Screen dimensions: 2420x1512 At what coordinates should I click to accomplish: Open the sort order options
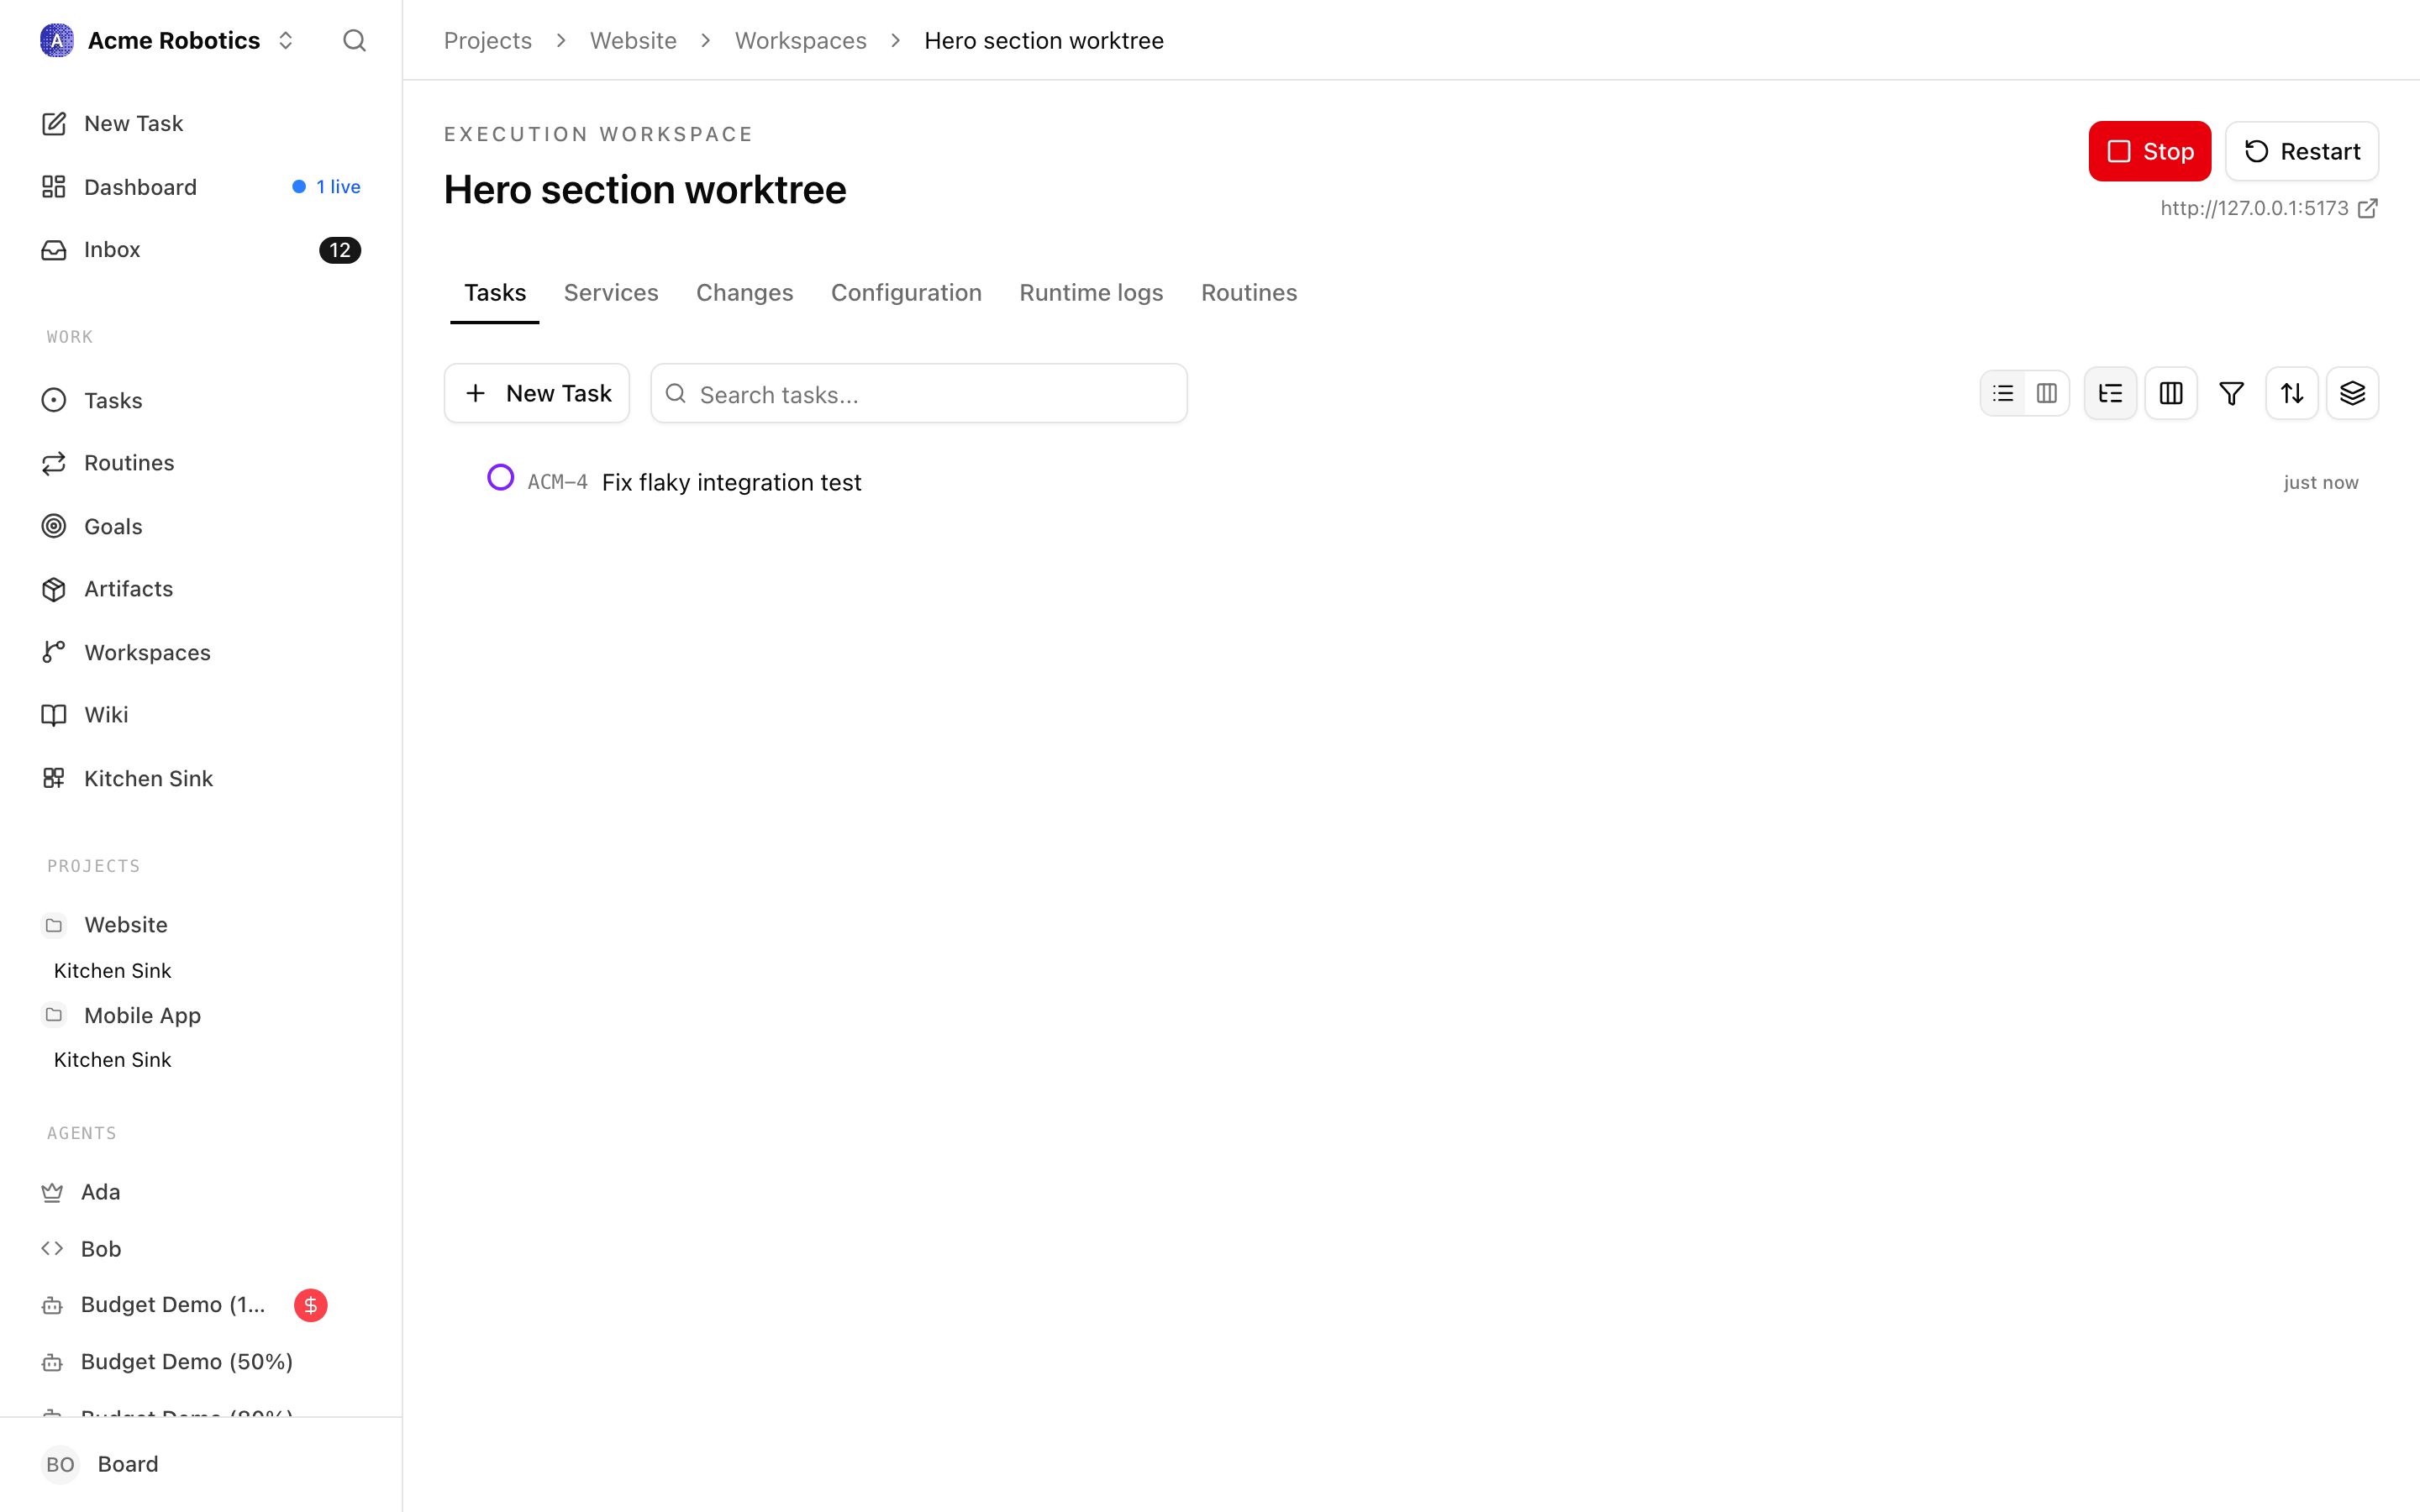pyautogui.click(x=2292, y=393)
